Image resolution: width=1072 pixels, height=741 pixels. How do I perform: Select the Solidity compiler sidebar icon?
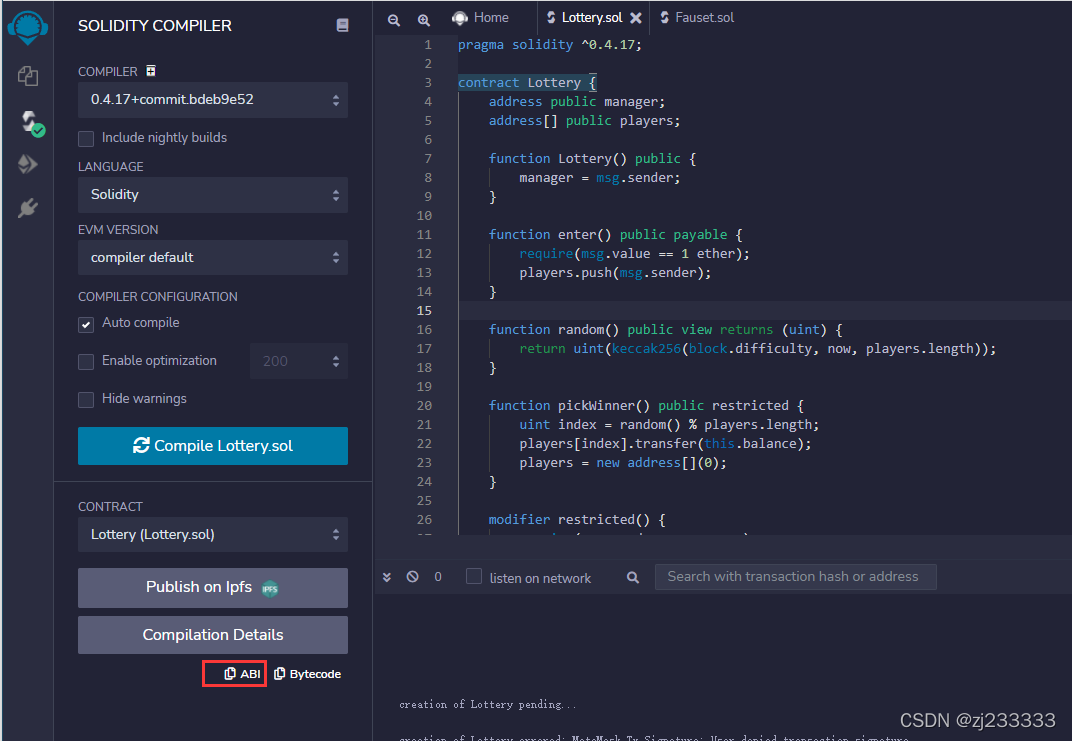31,122
